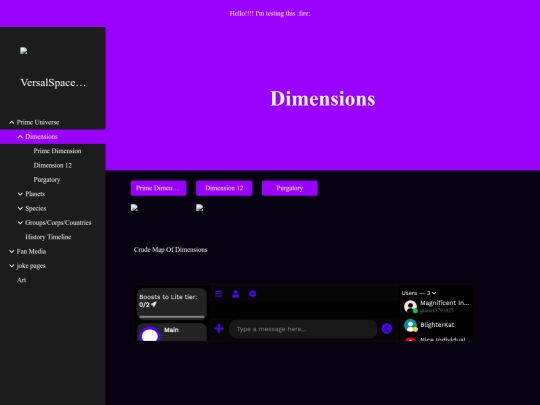This screenshot has height=405, width=540.
Task: Click Magnificent In... username
Action: [445, 303]
